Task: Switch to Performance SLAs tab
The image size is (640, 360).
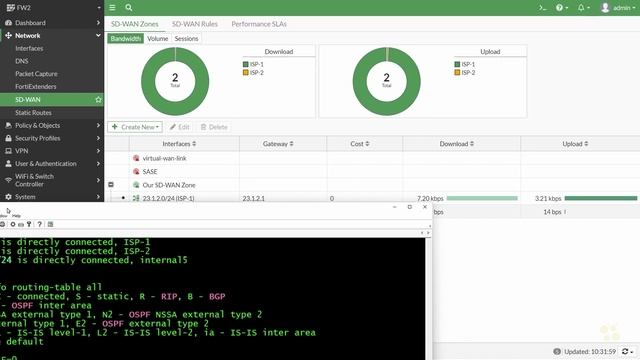Action: pos(259,24)
